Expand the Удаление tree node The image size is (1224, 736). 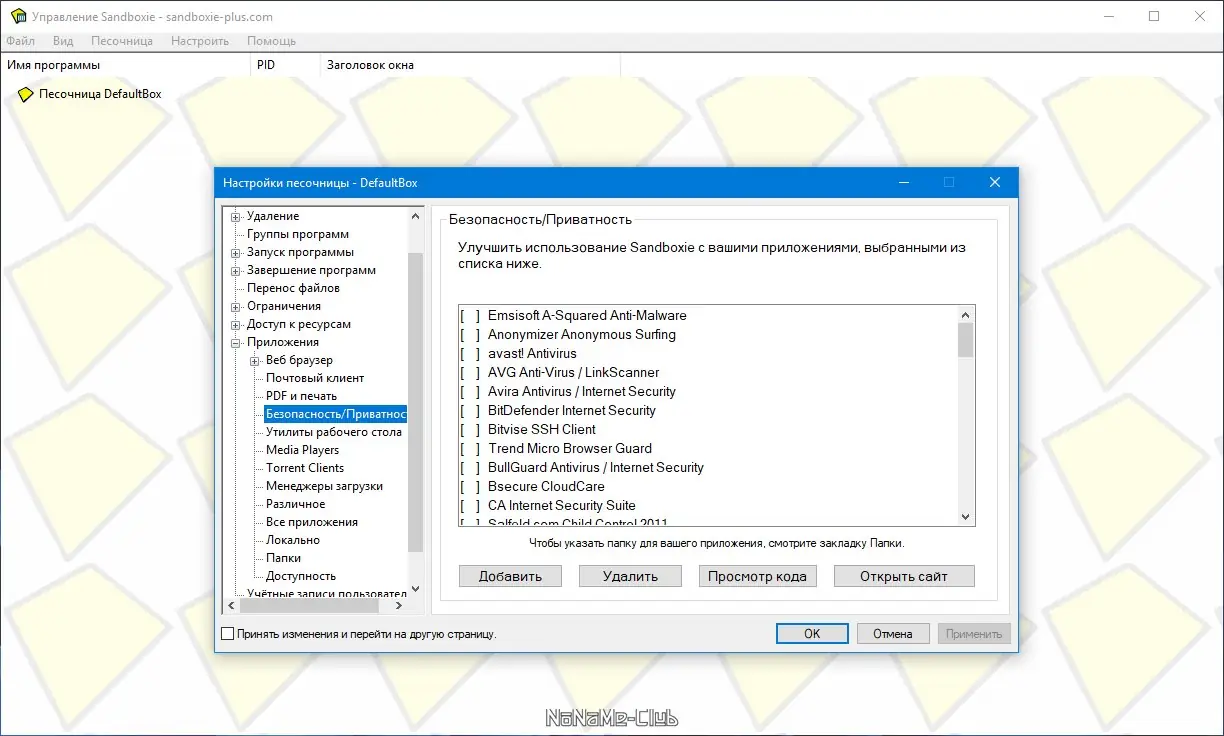pyautogui.click(x=236, y=217)
